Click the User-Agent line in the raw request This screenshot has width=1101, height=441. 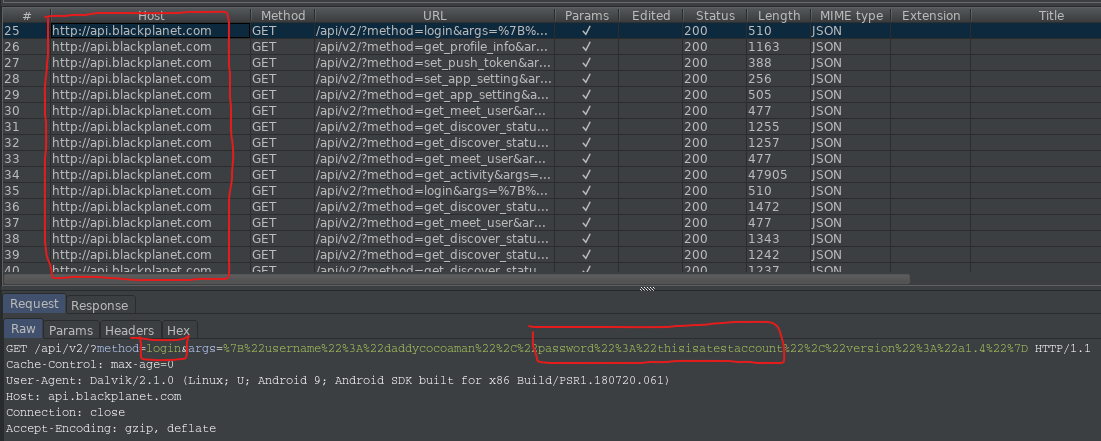click(x=337, y=380)
